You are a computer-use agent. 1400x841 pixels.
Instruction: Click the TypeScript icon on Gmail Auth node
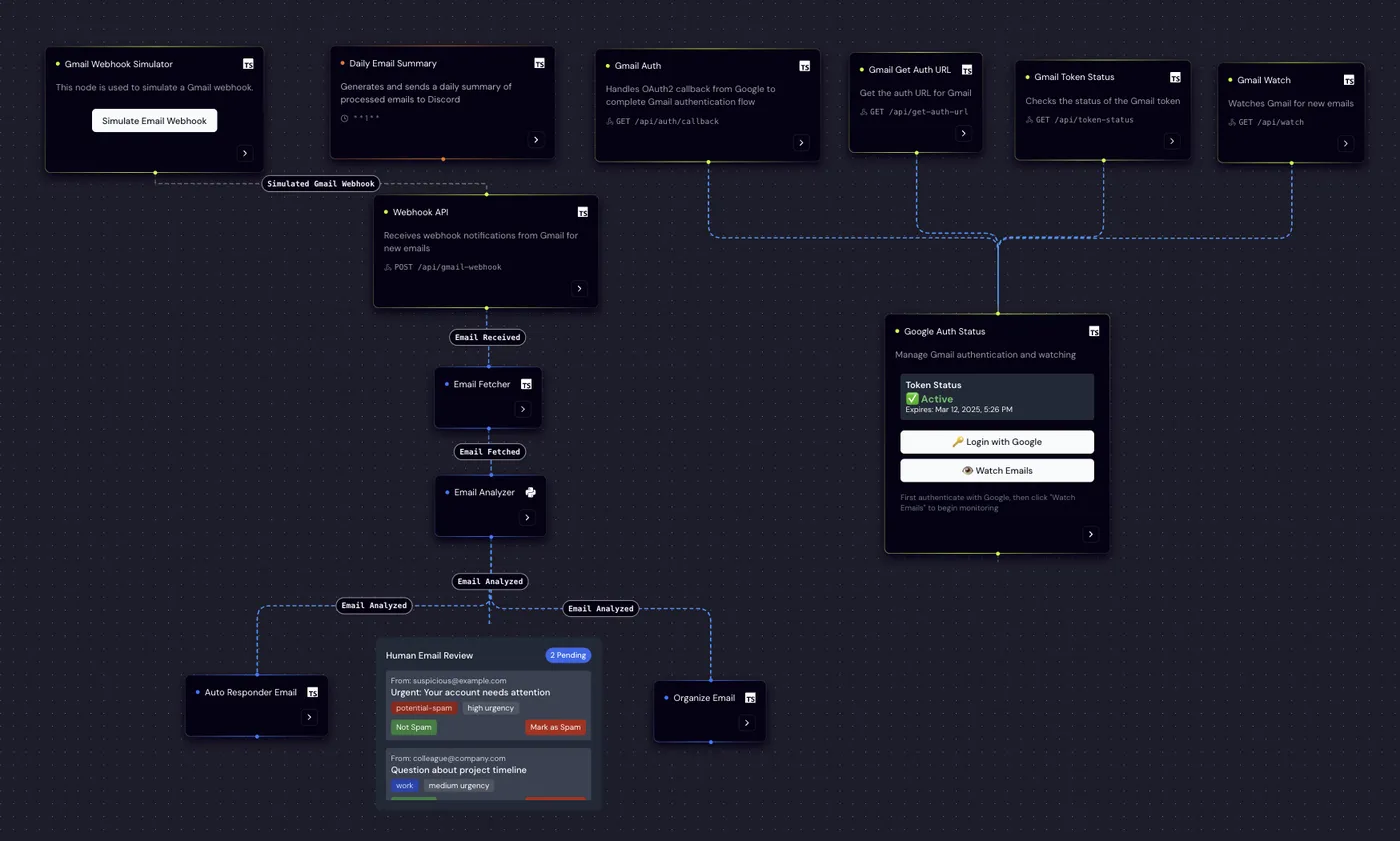click(x=805, y=66)
